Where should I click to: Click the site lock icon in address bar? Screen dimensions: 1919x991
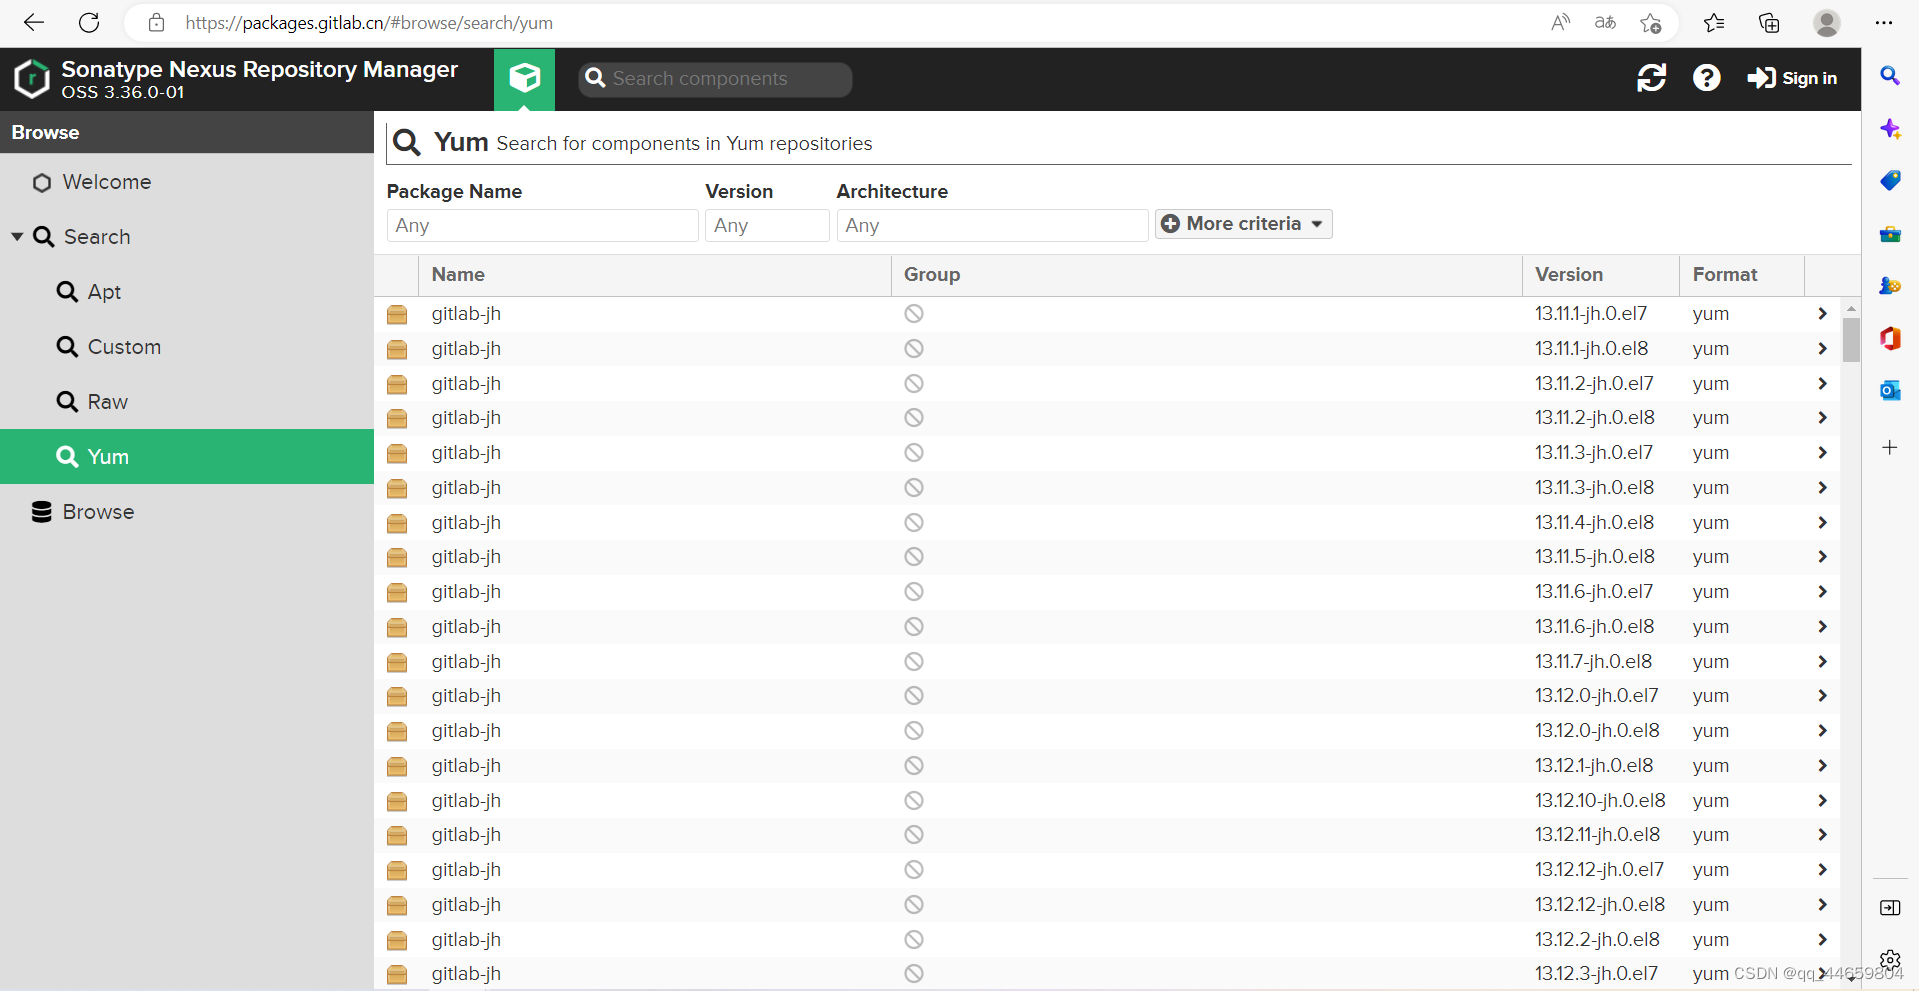click(156, 22)
